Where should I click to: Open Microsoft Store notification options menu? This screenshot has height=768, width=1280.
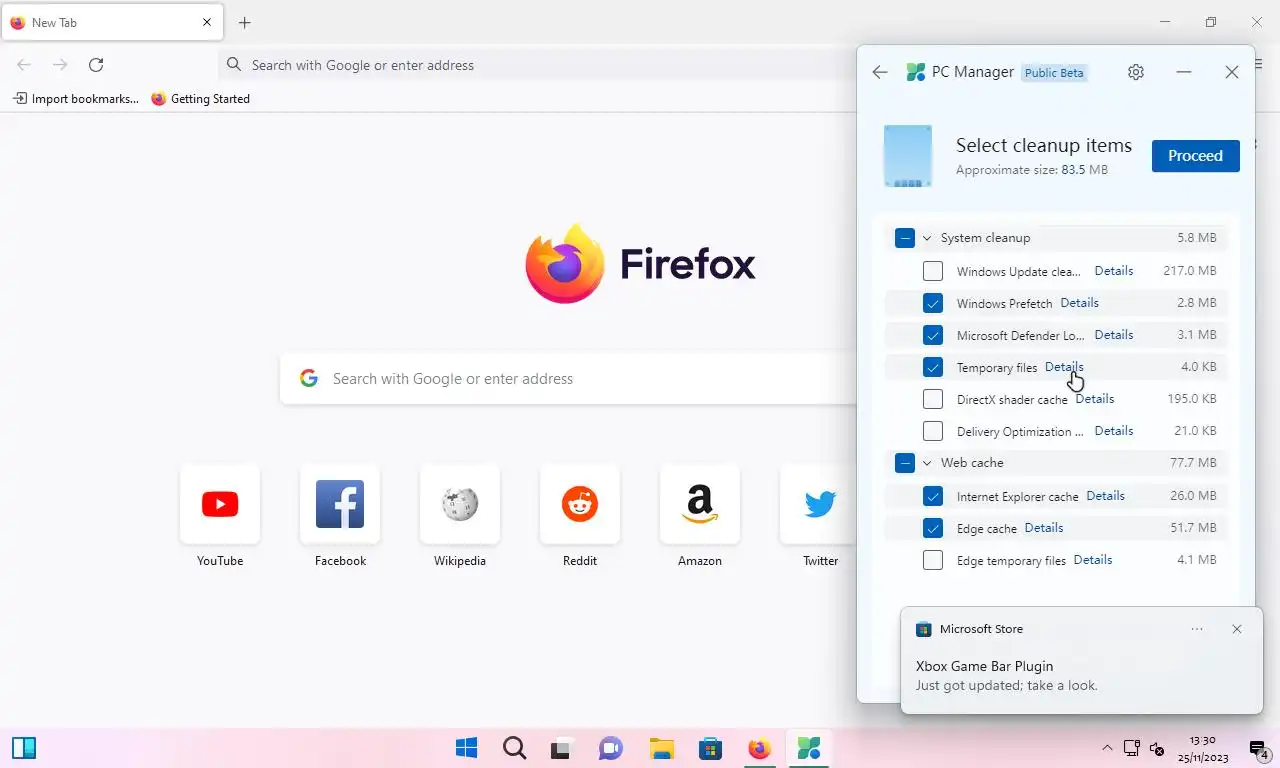point(1197,629)
